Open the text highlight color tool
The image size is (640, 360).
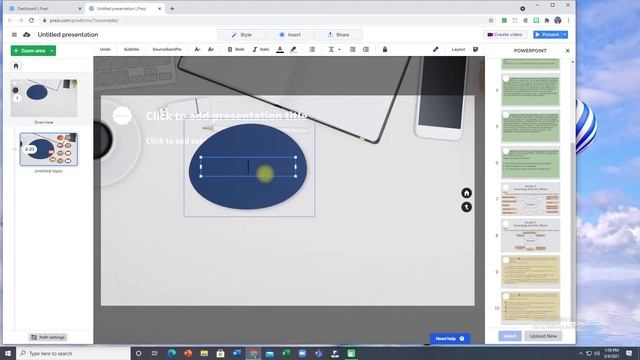point(293,49)
